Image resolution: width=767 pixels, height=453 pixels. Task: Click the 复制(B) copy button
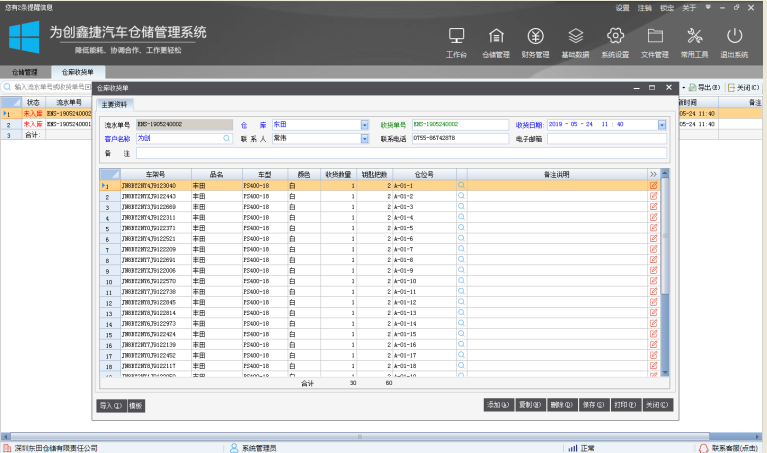coord(530,405)
